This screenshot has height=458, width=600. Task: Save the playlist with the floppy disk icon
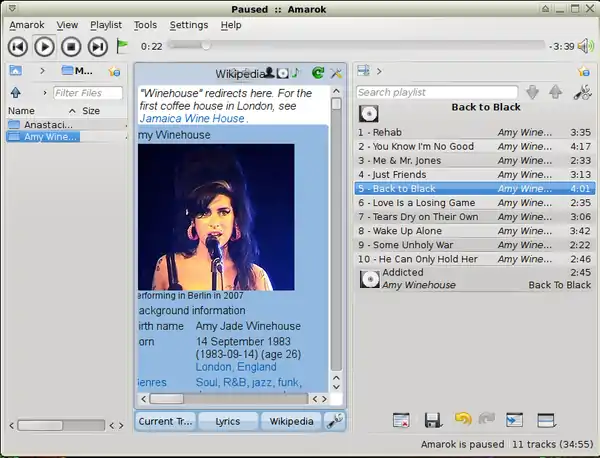click(433, 421)
